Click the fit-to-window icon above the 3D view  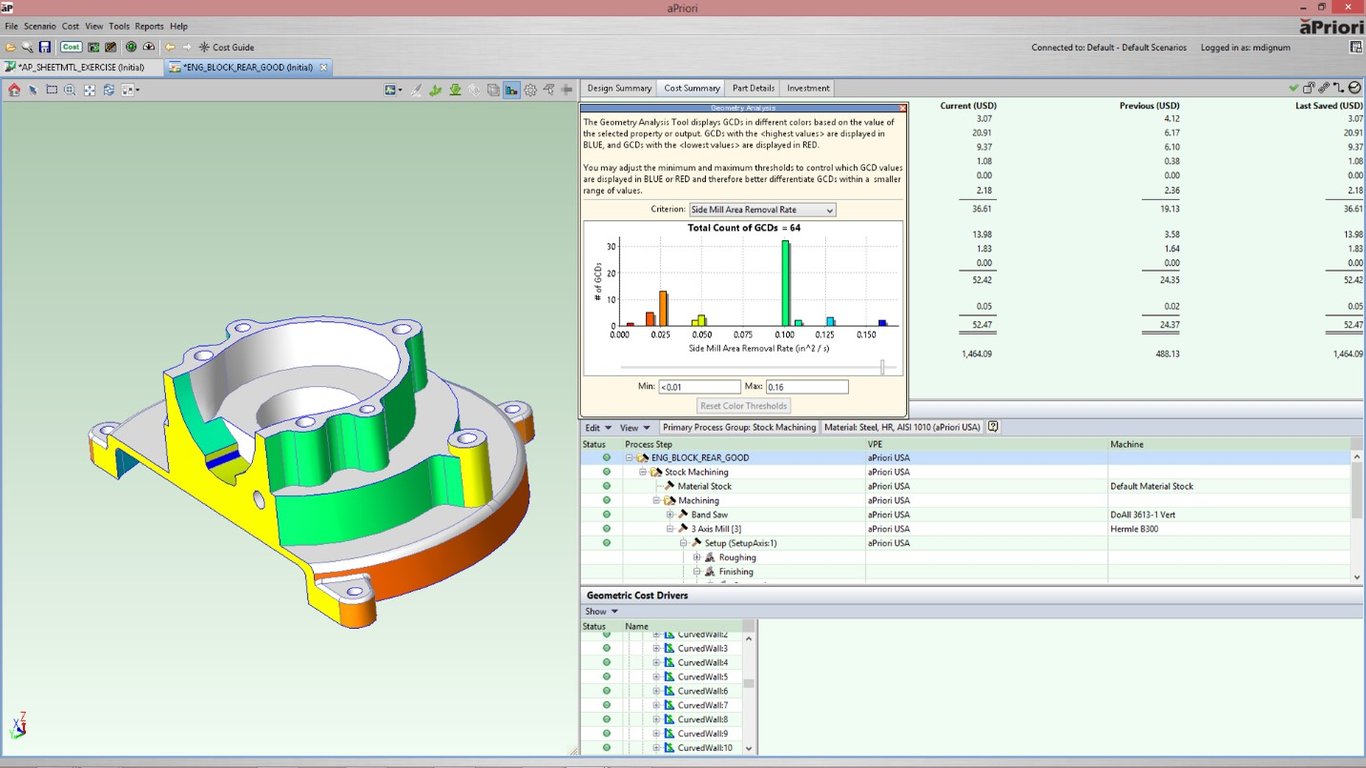click(89, 89)
